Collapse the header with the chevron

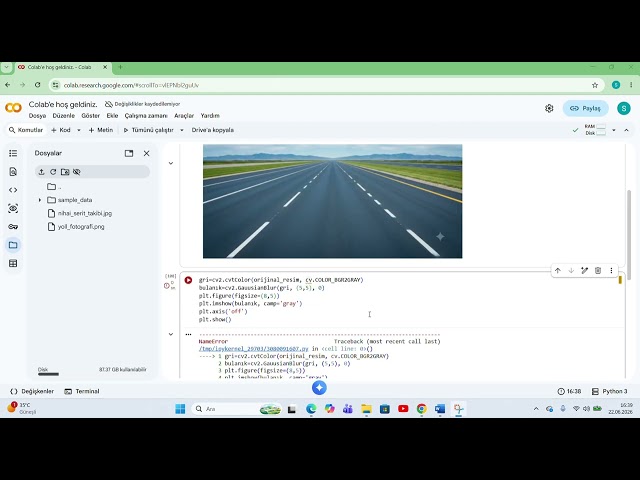pos(627,130)
